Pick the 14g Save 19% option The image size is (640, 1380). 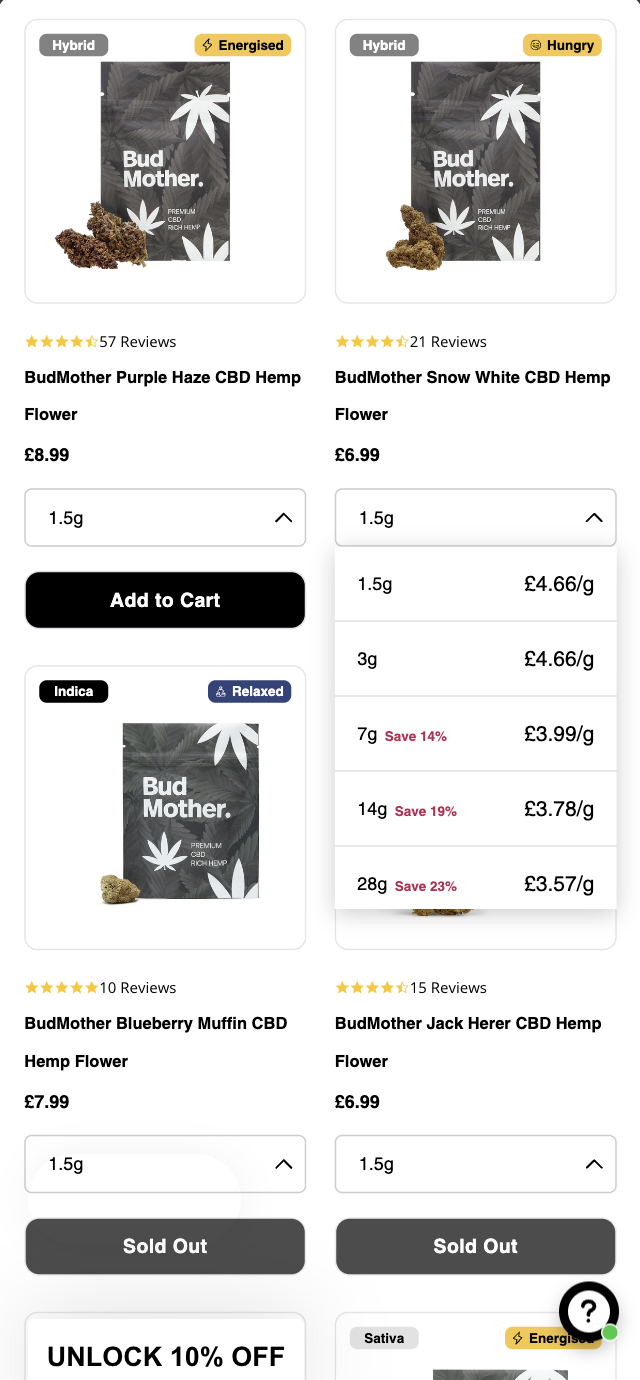475,810
